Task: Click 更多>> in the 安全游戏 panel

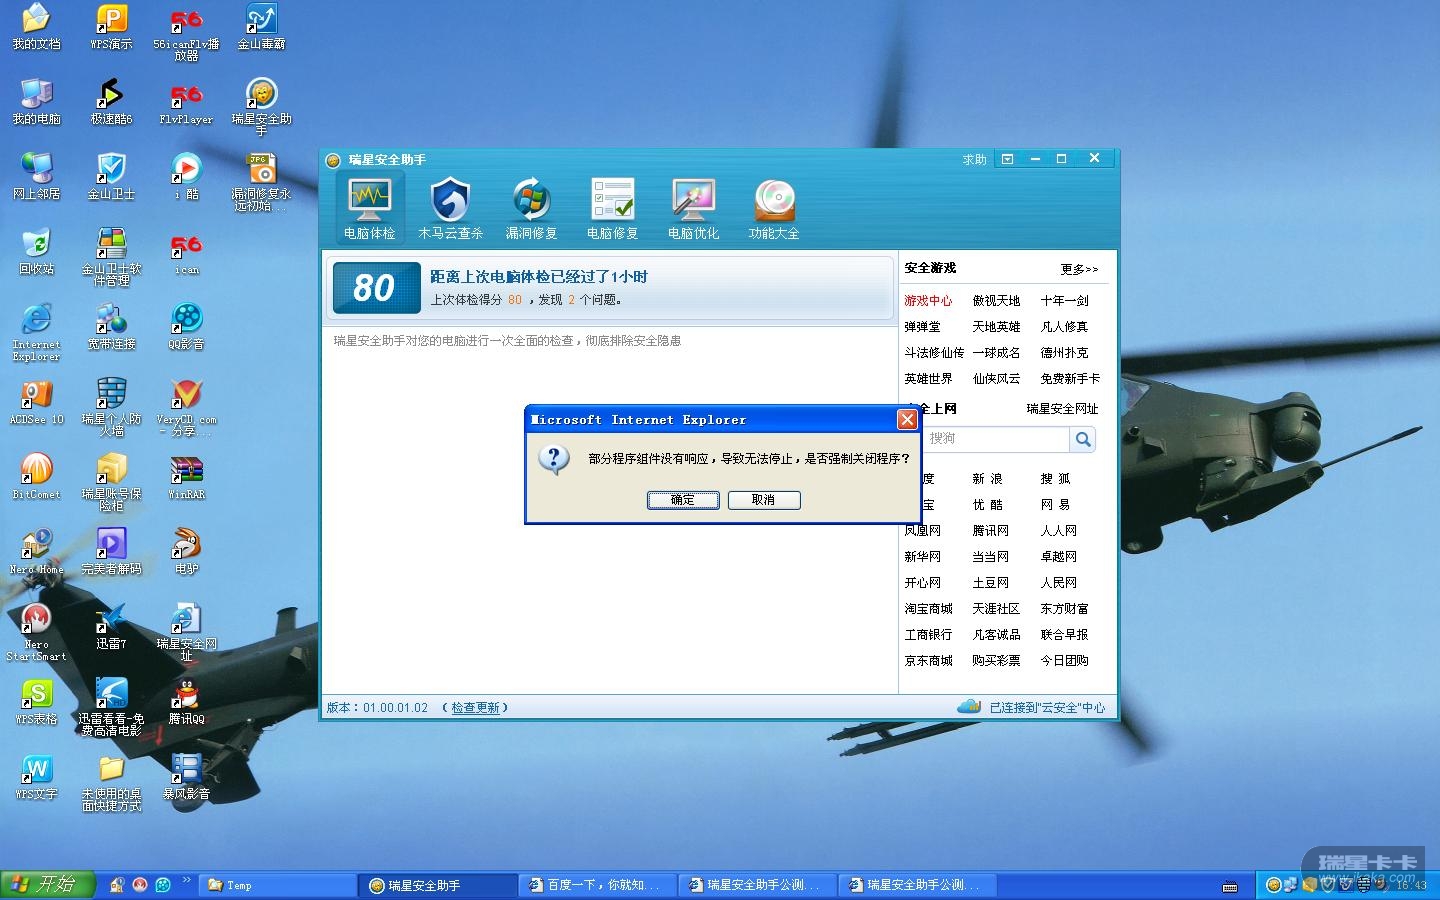Action: (1079, 269)
